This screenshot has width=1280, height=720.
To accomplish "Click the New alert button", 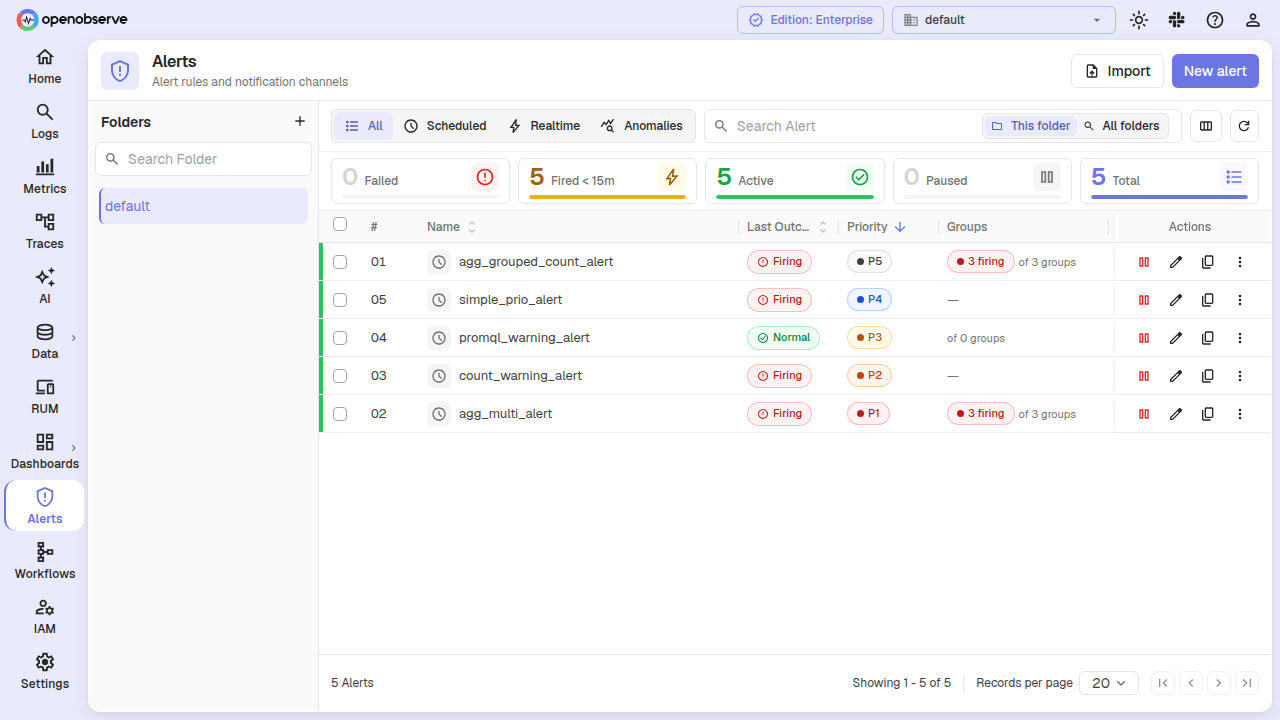I will [x=1215, y=71].
